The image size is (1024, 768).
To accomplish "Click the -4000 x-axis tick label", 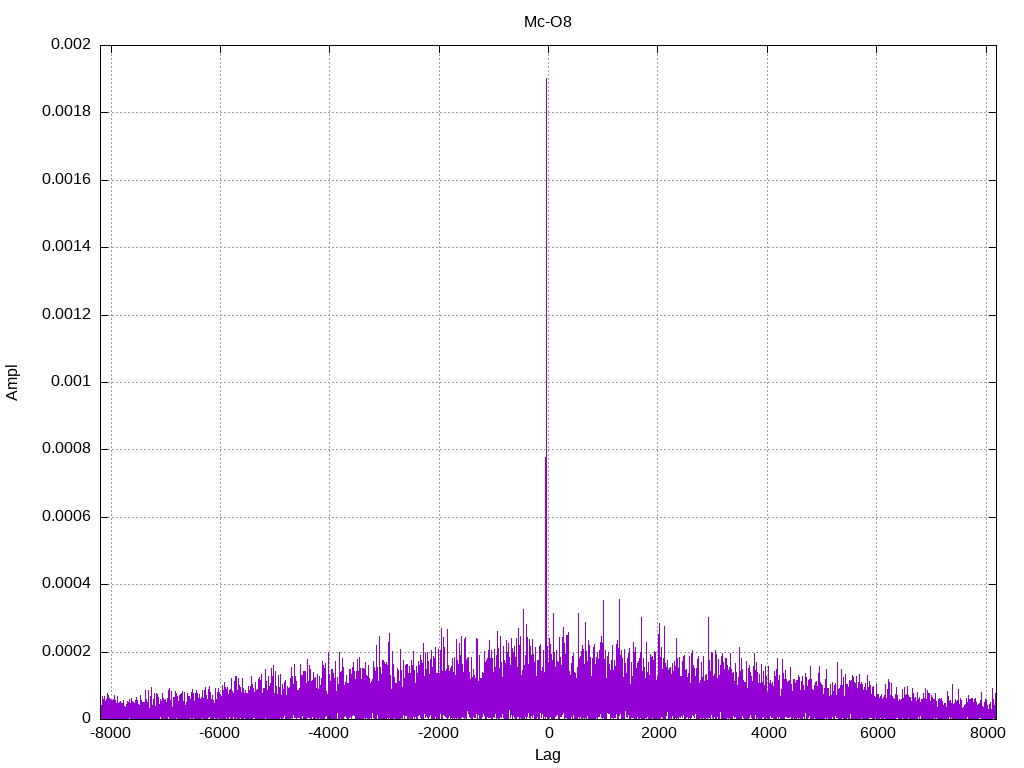I will (x=328, y=733).
